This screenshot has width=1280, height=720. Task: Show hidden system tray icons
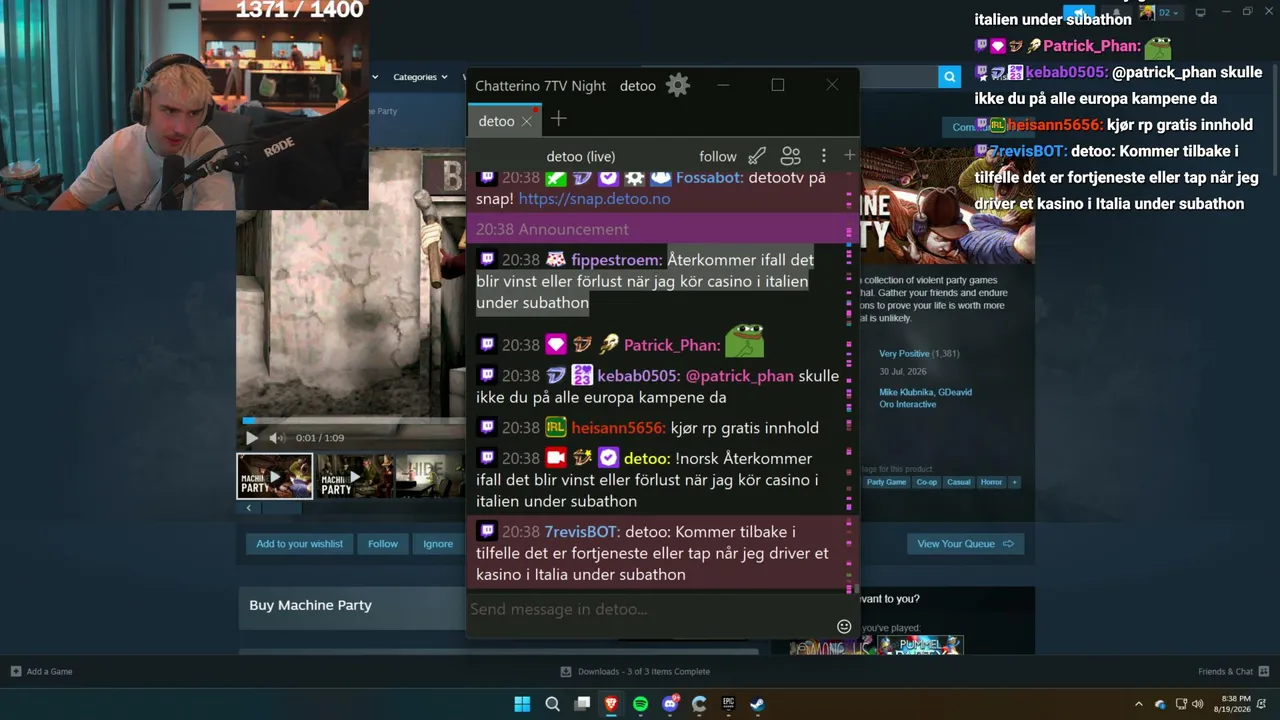1138,704
